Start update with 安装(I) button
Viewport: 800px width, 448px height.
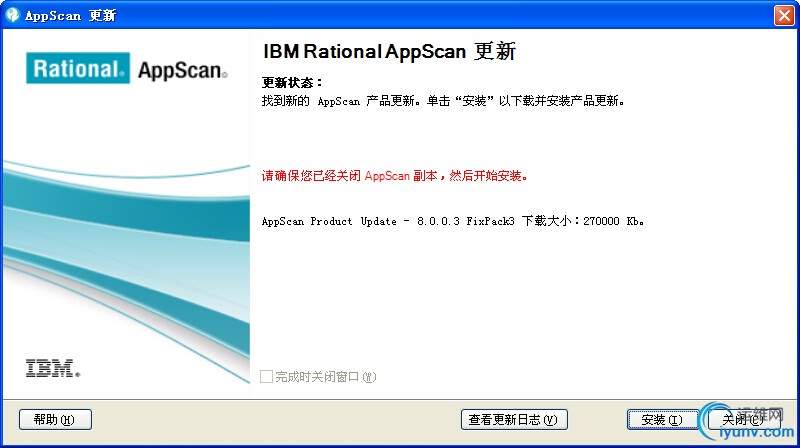662,419
